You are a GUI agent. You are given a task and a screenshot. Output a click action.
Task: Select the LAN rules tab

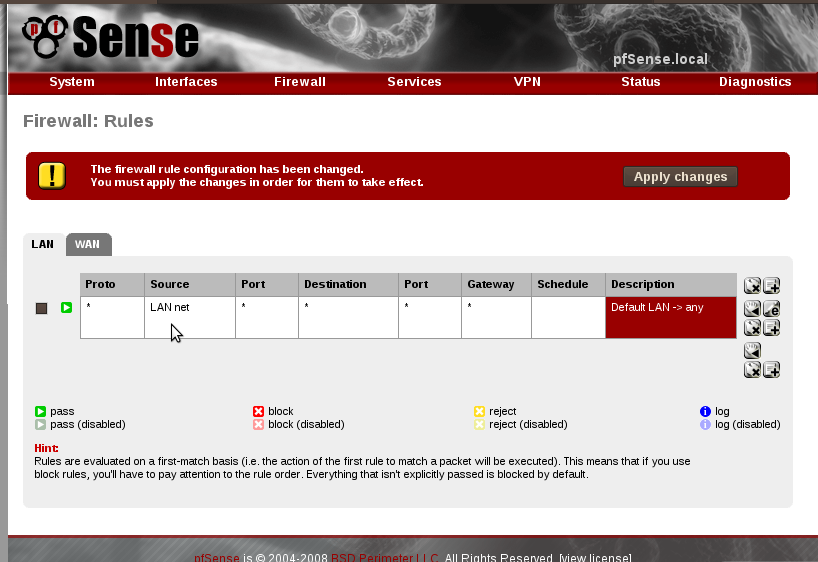[43, 244]
